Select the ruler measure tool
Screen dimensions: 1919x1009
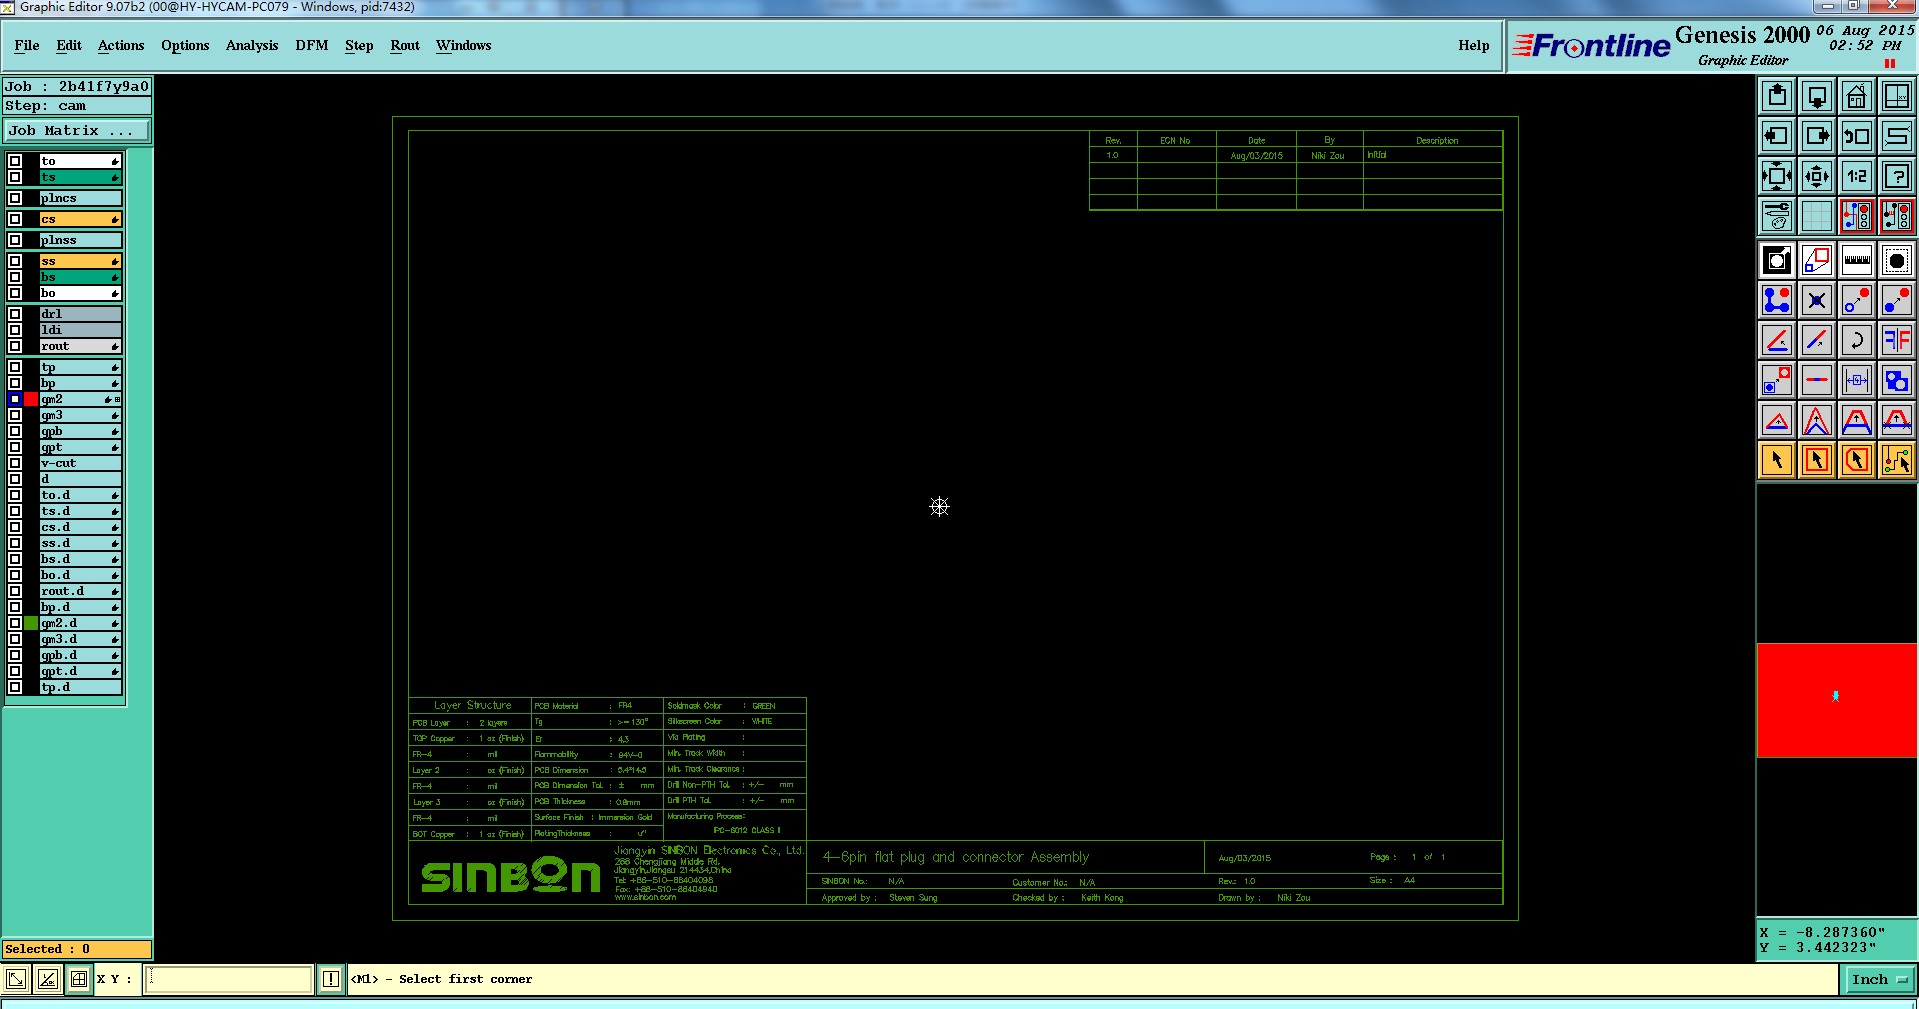click(1856, 261)
